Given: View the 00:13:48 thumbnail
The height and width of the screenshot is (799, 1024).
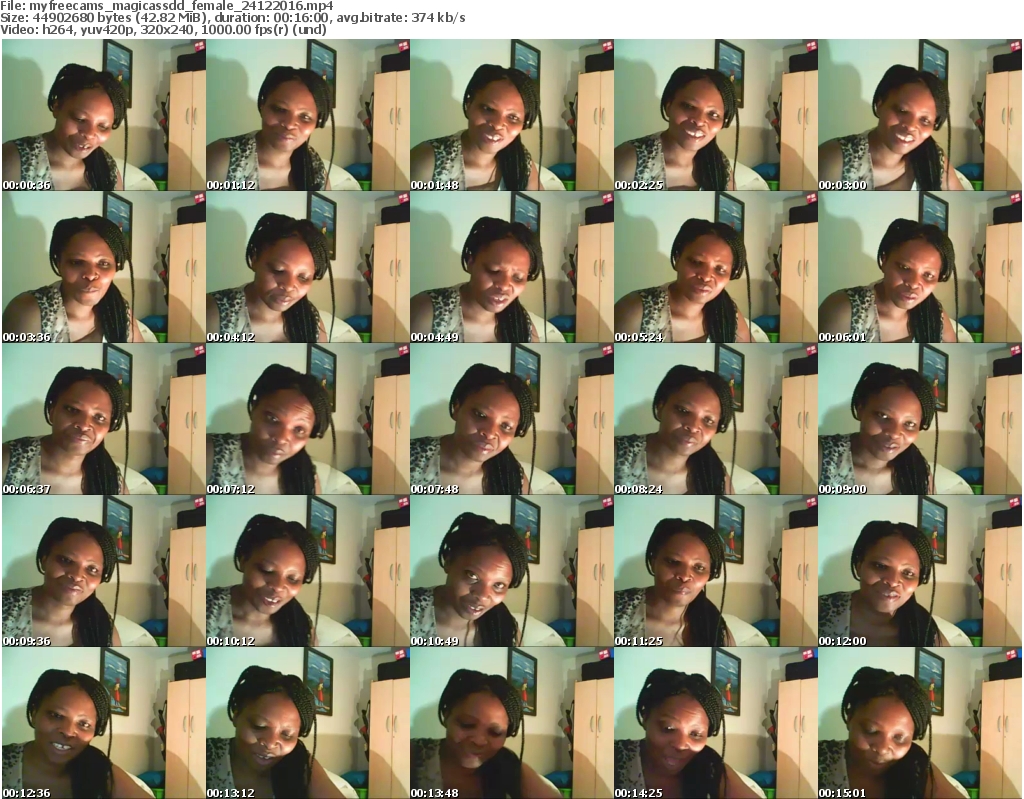Looking at the screenshot, I should [x=511, y=723].
